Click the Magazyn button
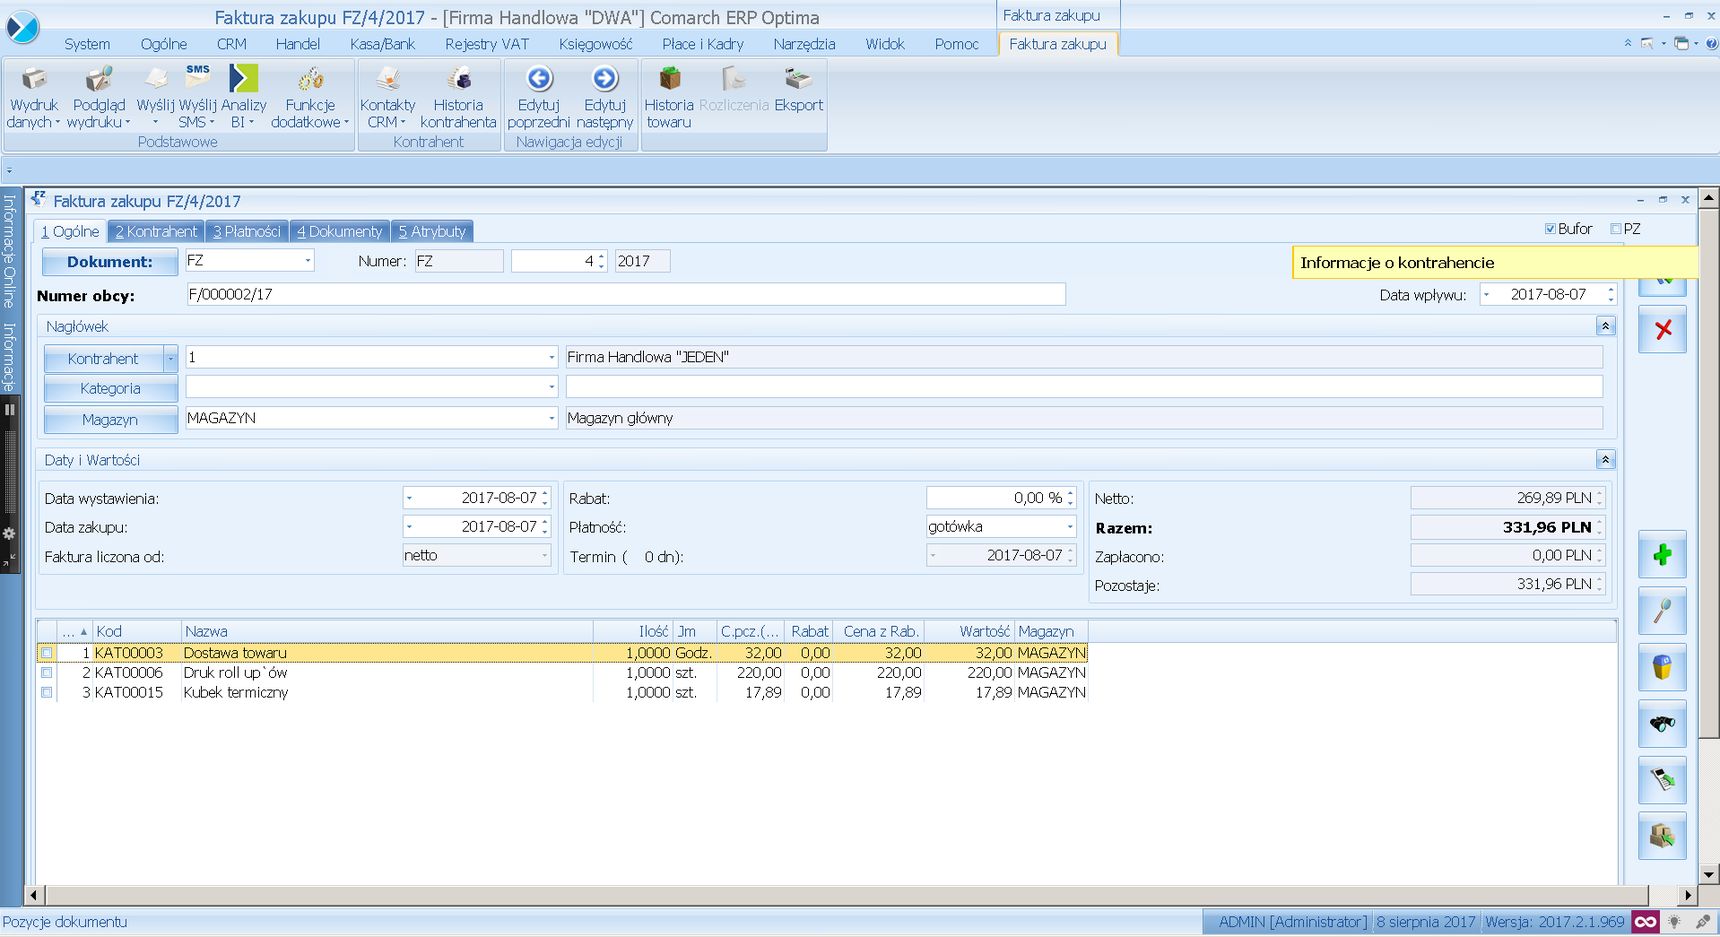 pos(110,420)
